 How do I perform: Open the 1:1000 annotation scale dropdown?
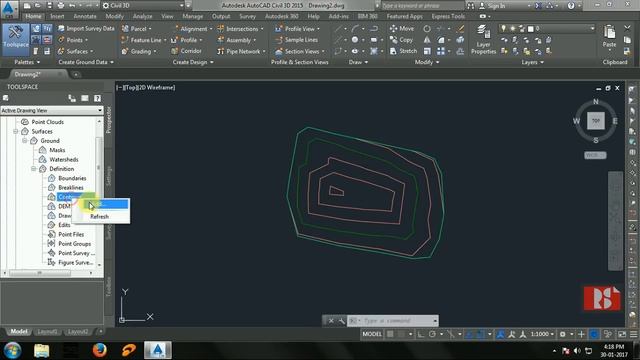click(x=542, y=334)
